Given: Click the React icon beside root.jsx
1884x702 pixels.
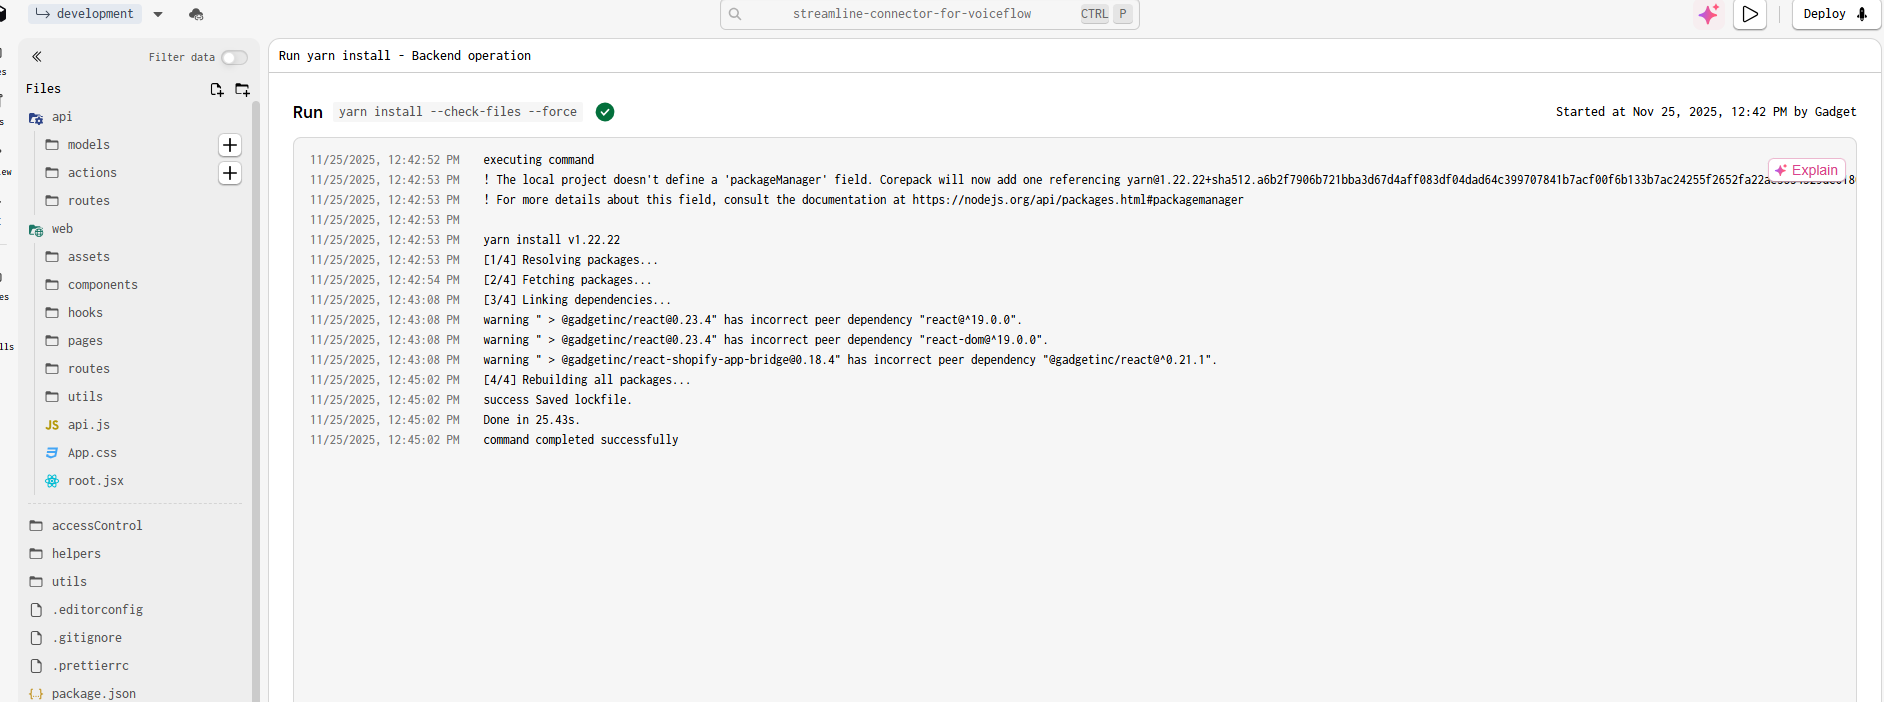Looking at the screenshot, I should click(x=52, y=481).
